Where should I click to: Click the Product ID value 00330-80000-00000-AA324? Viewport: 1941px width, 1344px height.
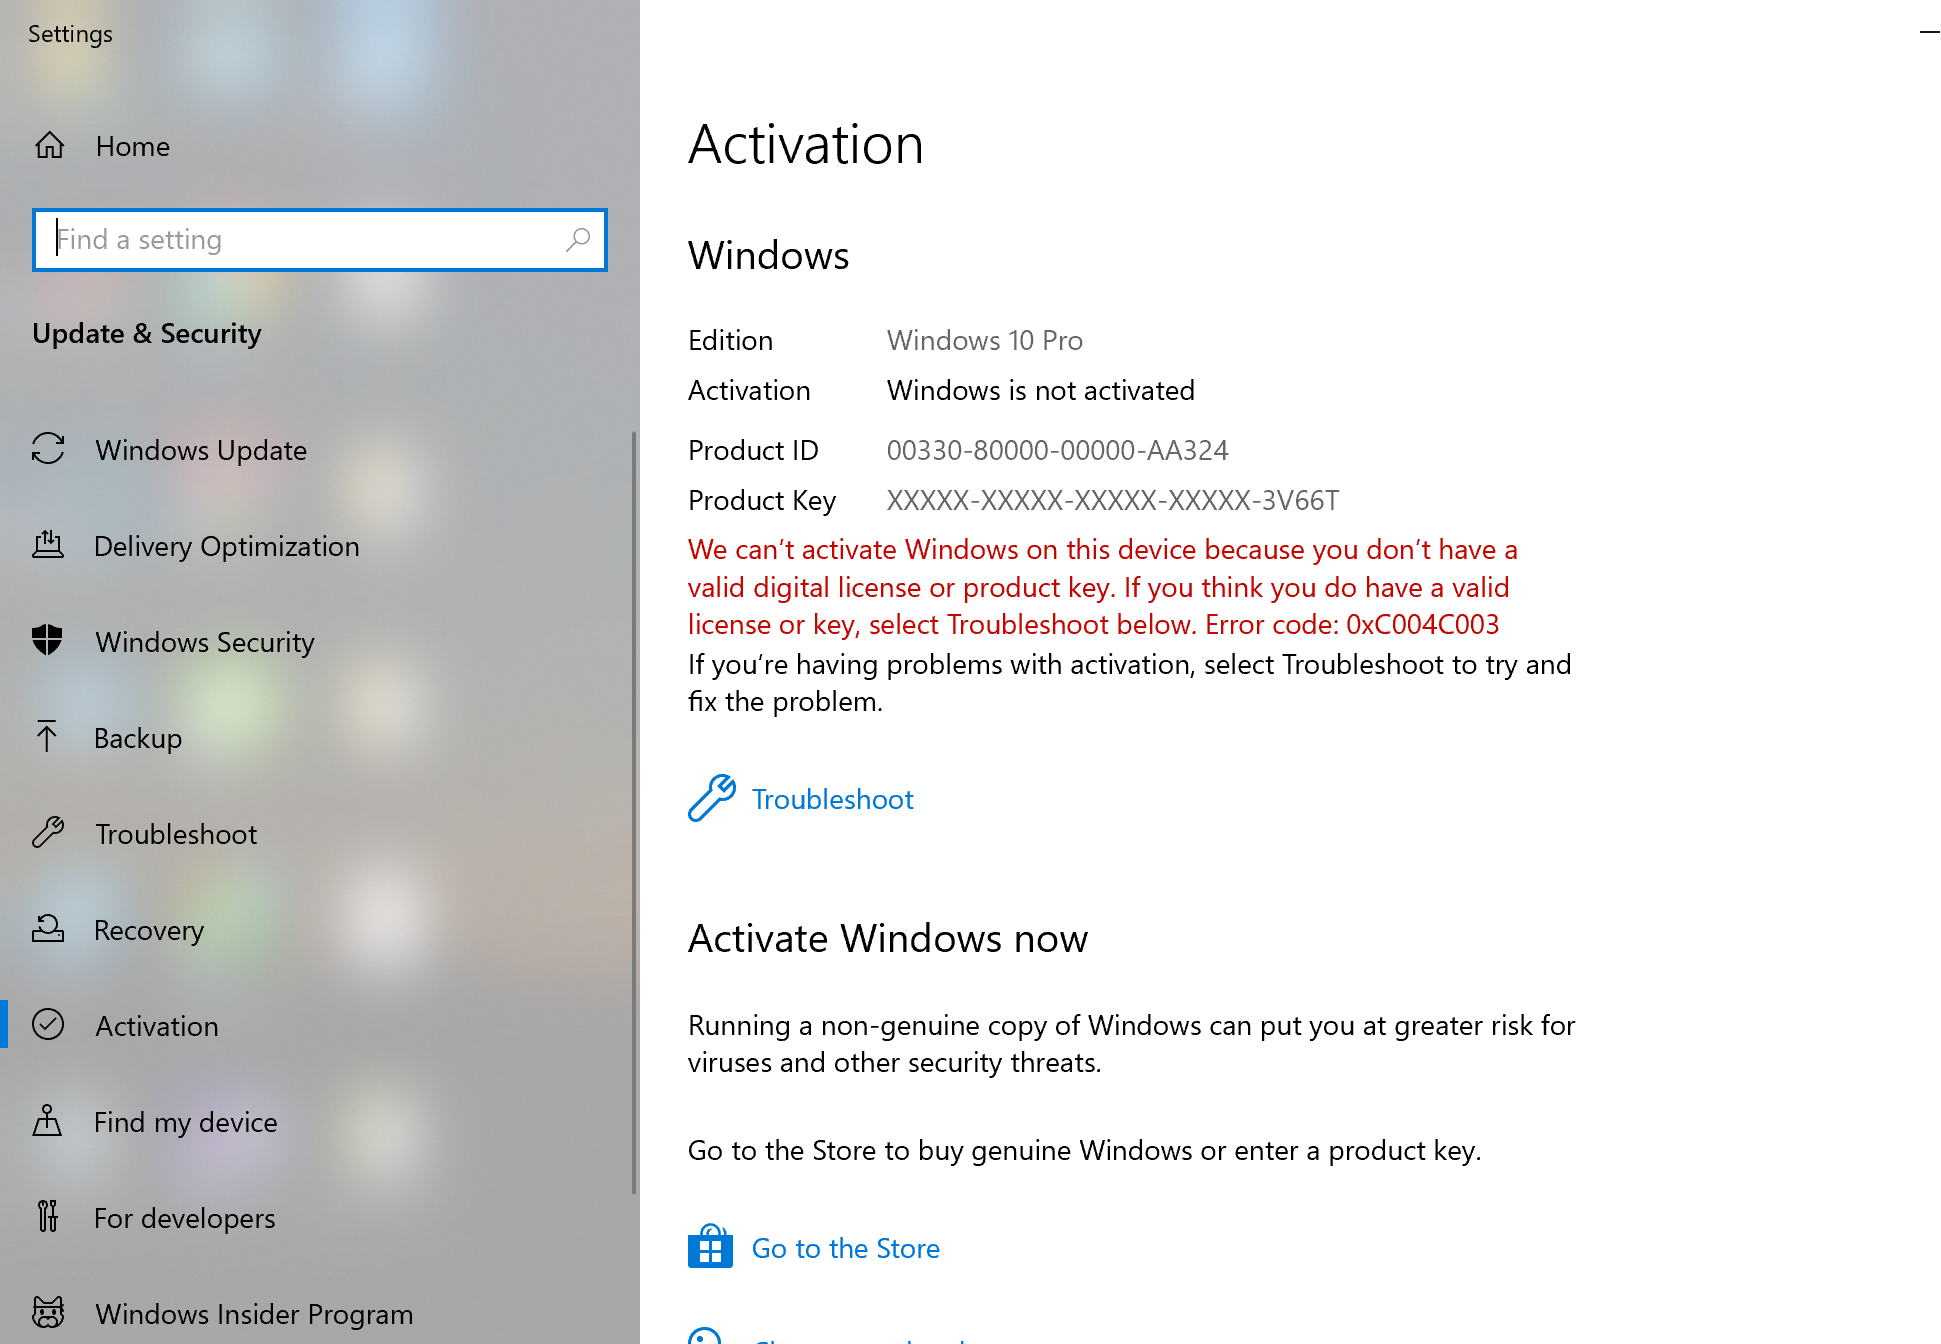click(x=1057, y=450)
